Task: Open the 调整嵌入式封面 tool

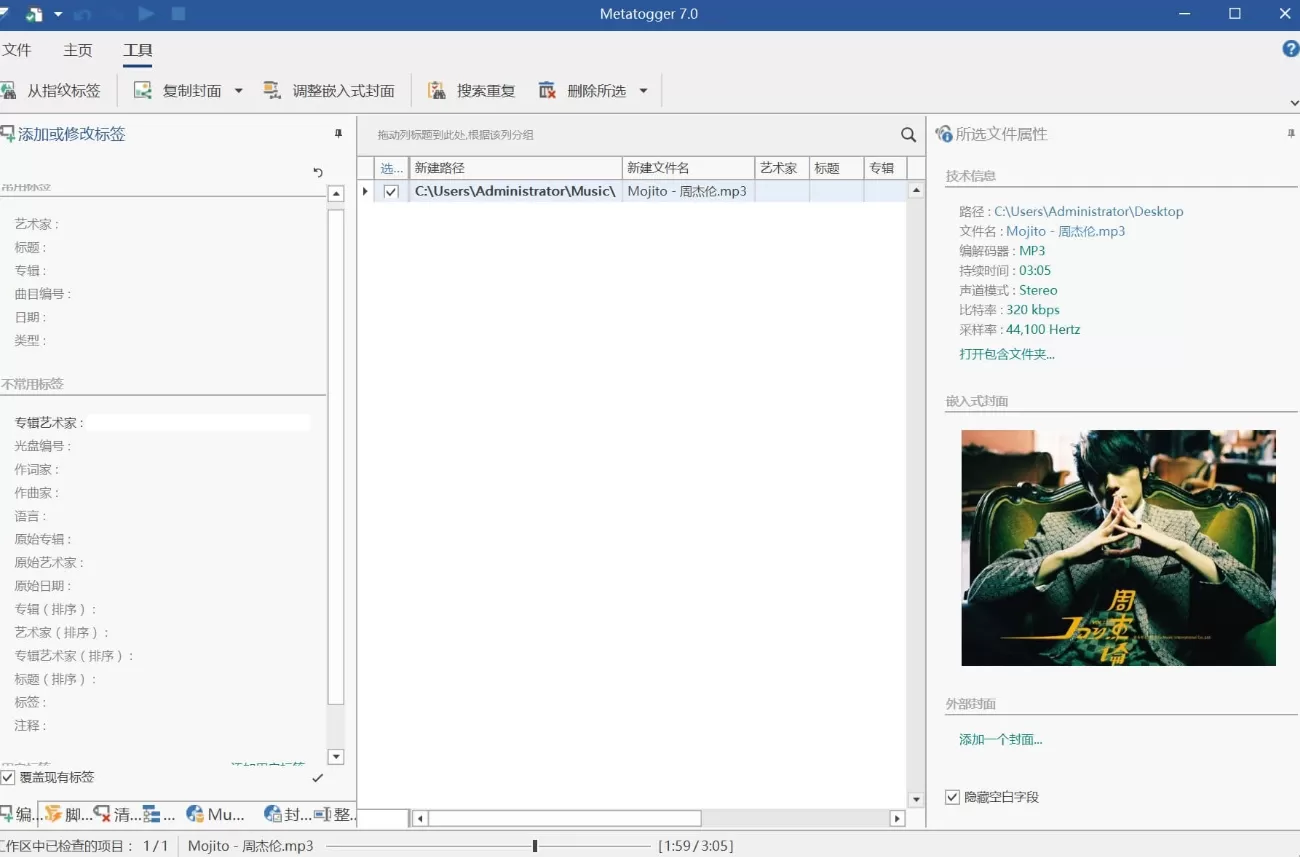Action: pos(330,90)
